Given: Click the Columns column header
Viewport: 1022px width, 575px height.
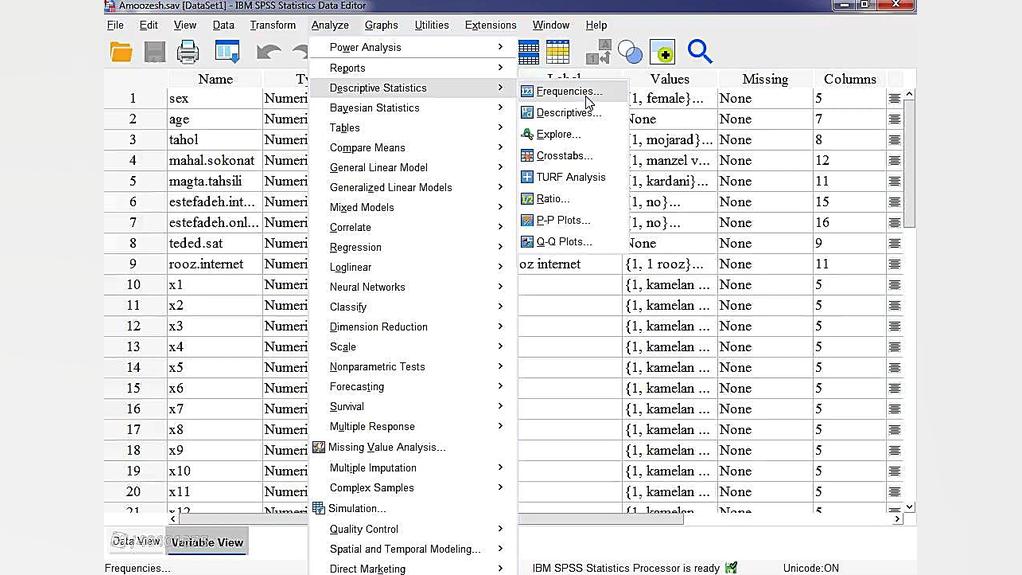Looking at the screenshot, I should [850, 79].
